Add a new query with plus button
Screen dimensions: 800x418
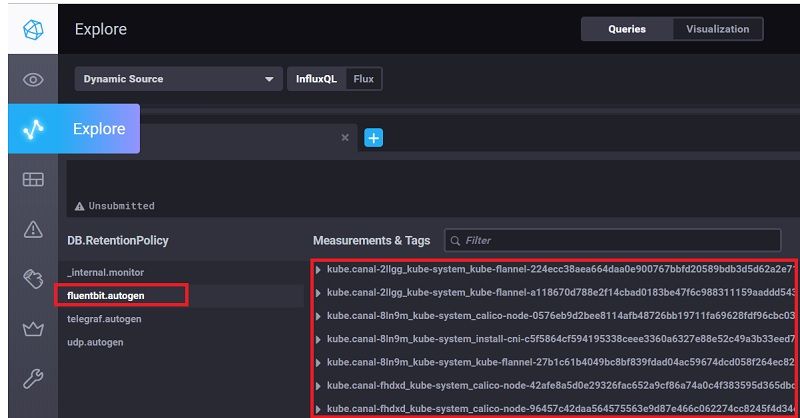[373, 138]
